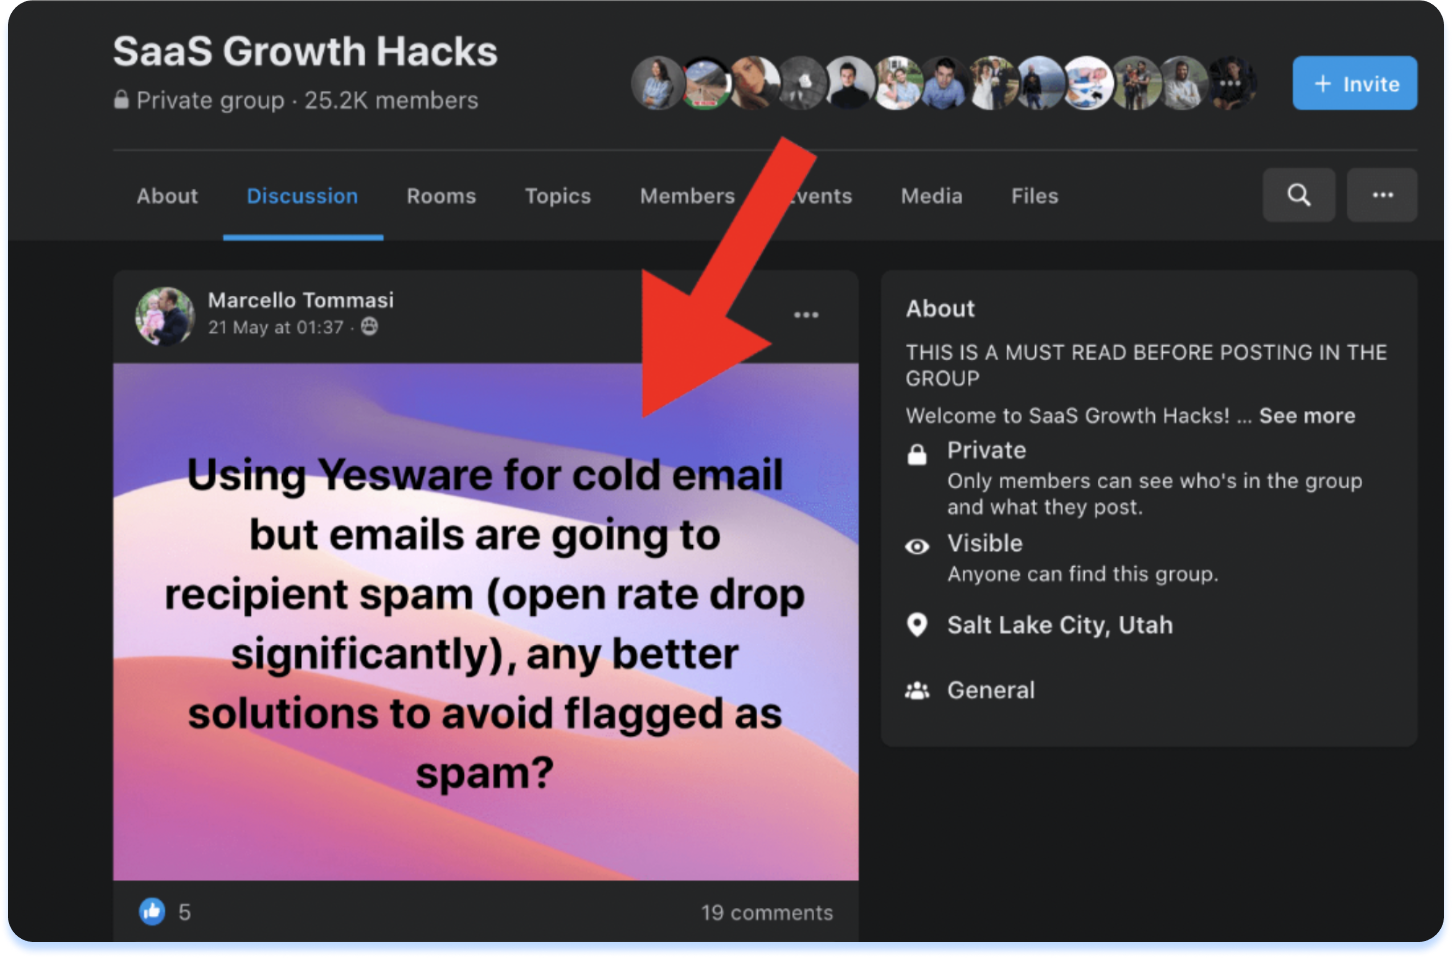The width and height of the screenshot is (1452, 958).
Task: Click the location pin icon for Salt Lake City
Action: [917, 626]
